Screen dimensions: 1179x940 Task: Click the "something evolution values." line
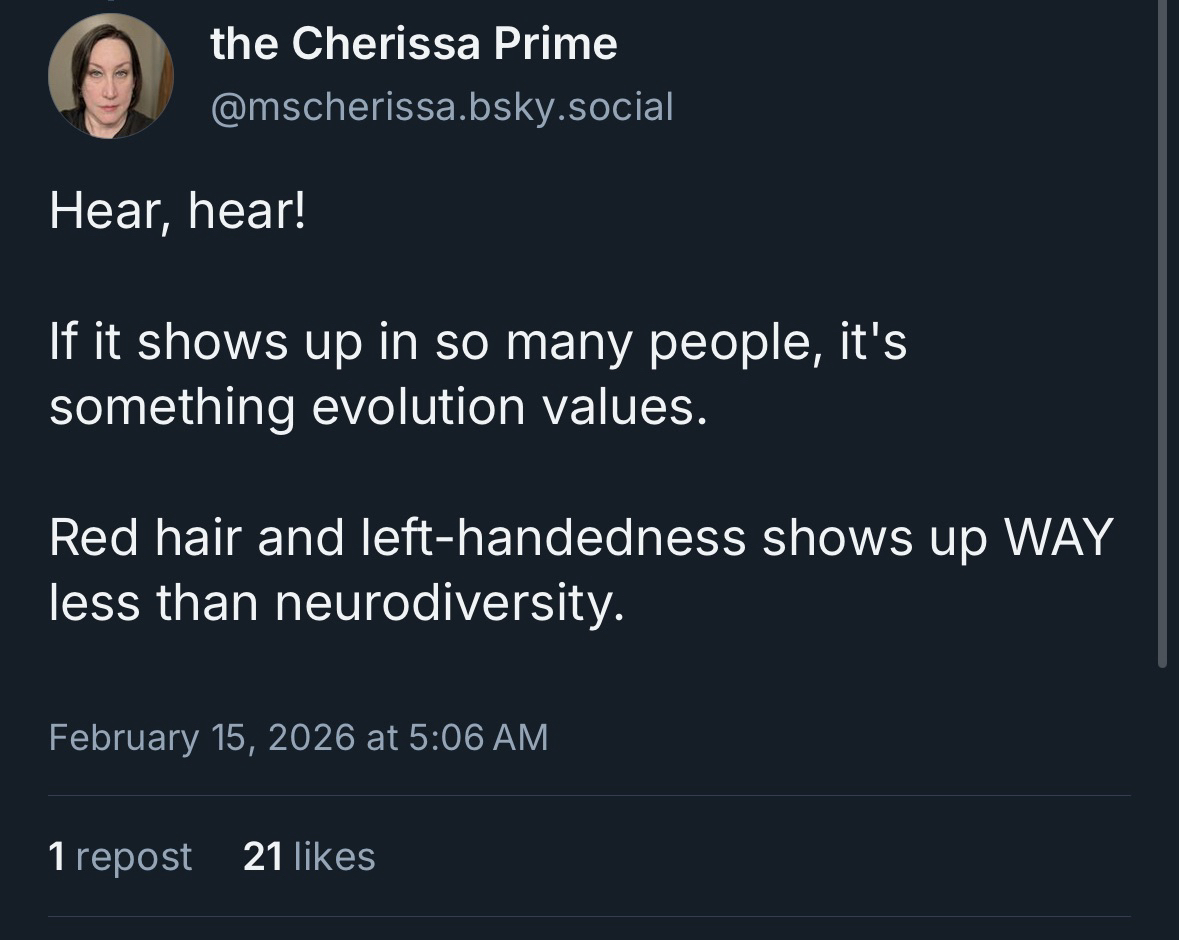click(378, 407)
